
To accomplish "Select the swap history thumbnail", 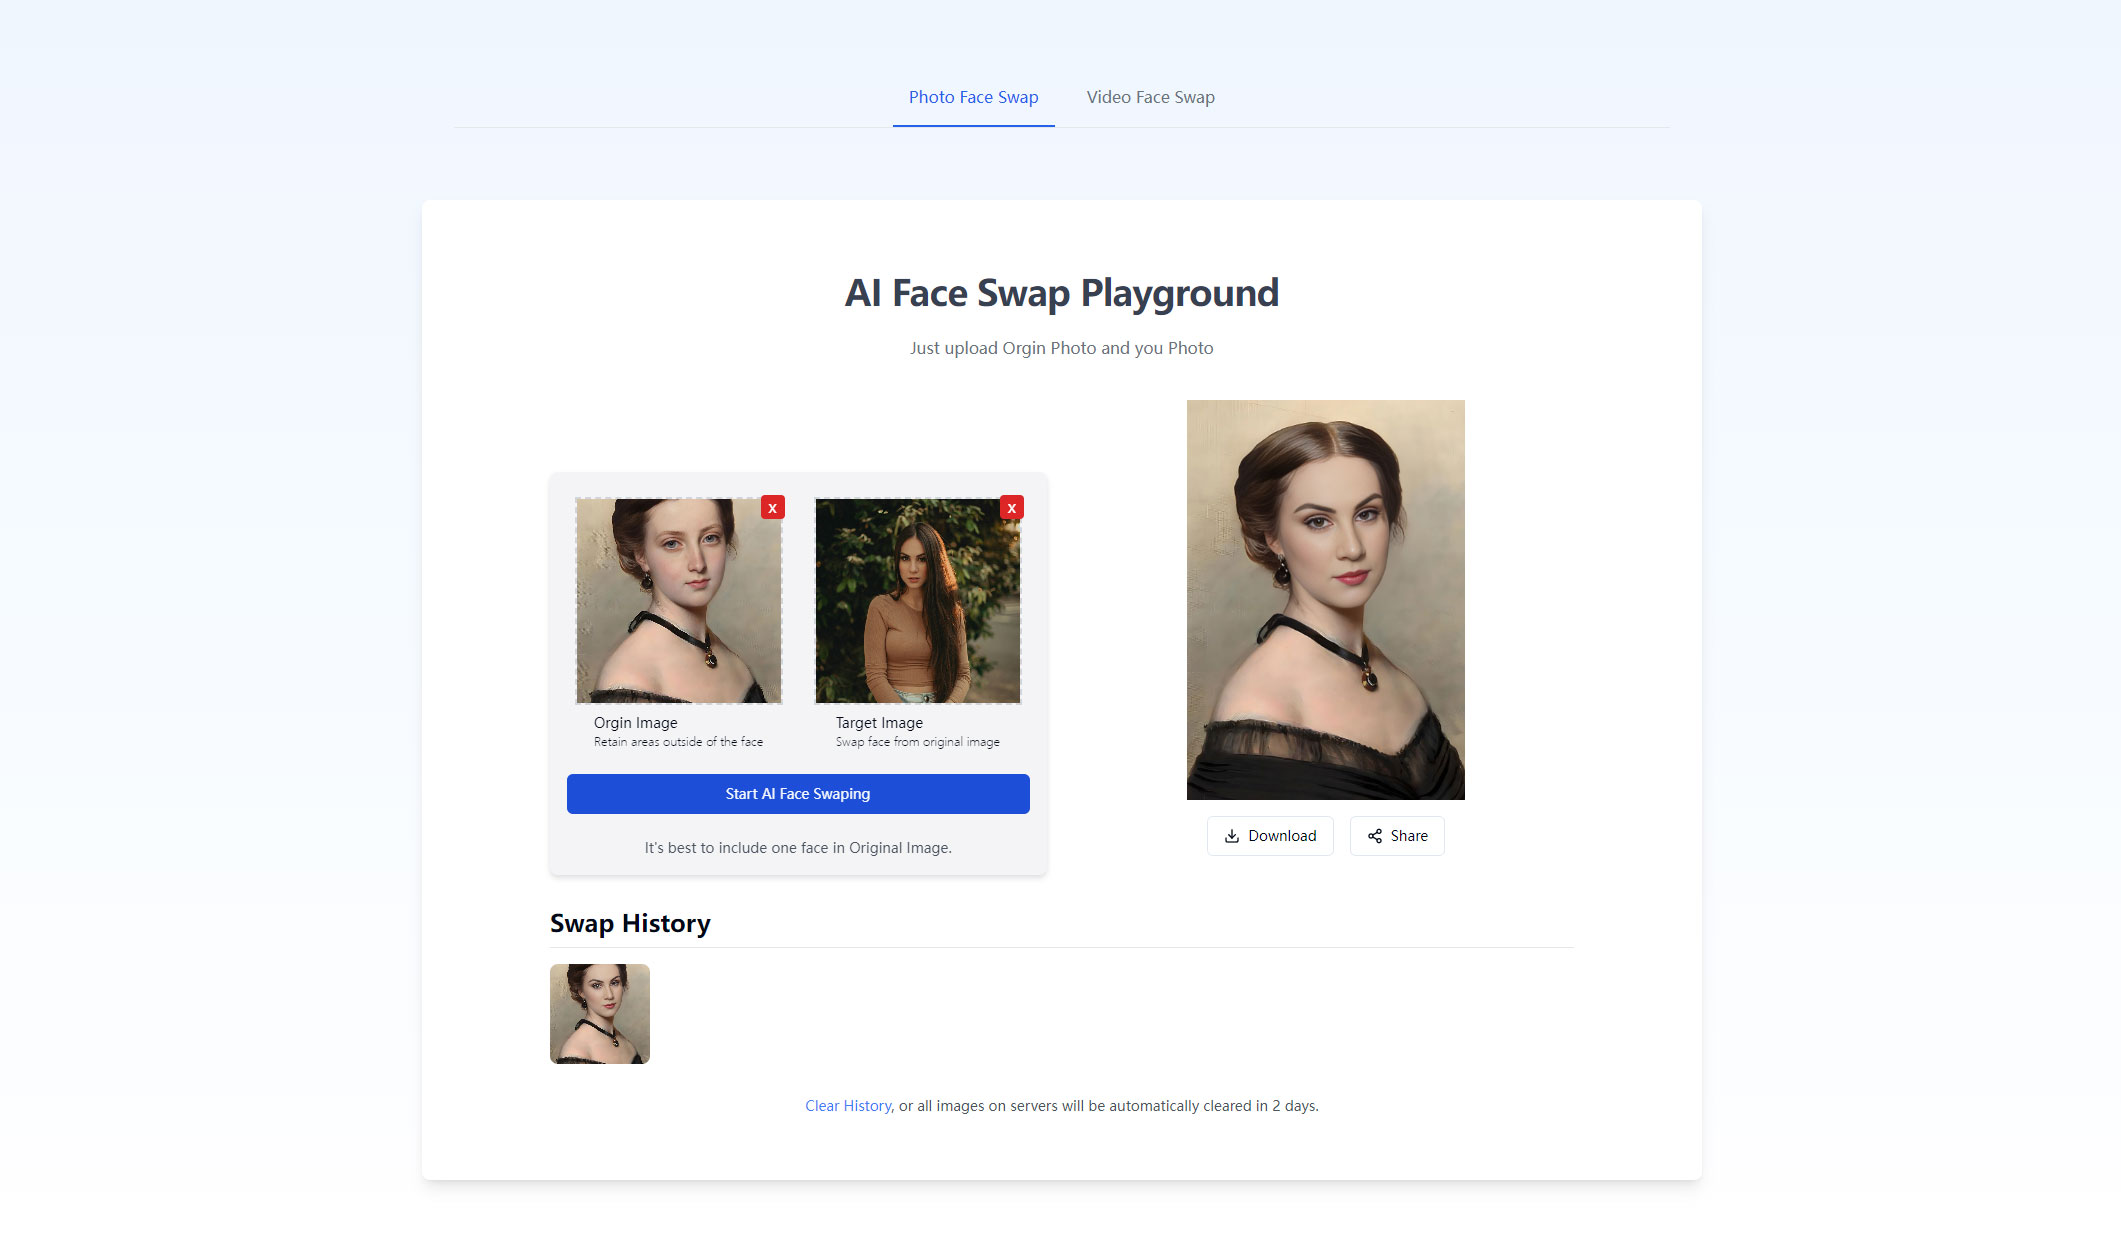I will [x=599, y=1013].
